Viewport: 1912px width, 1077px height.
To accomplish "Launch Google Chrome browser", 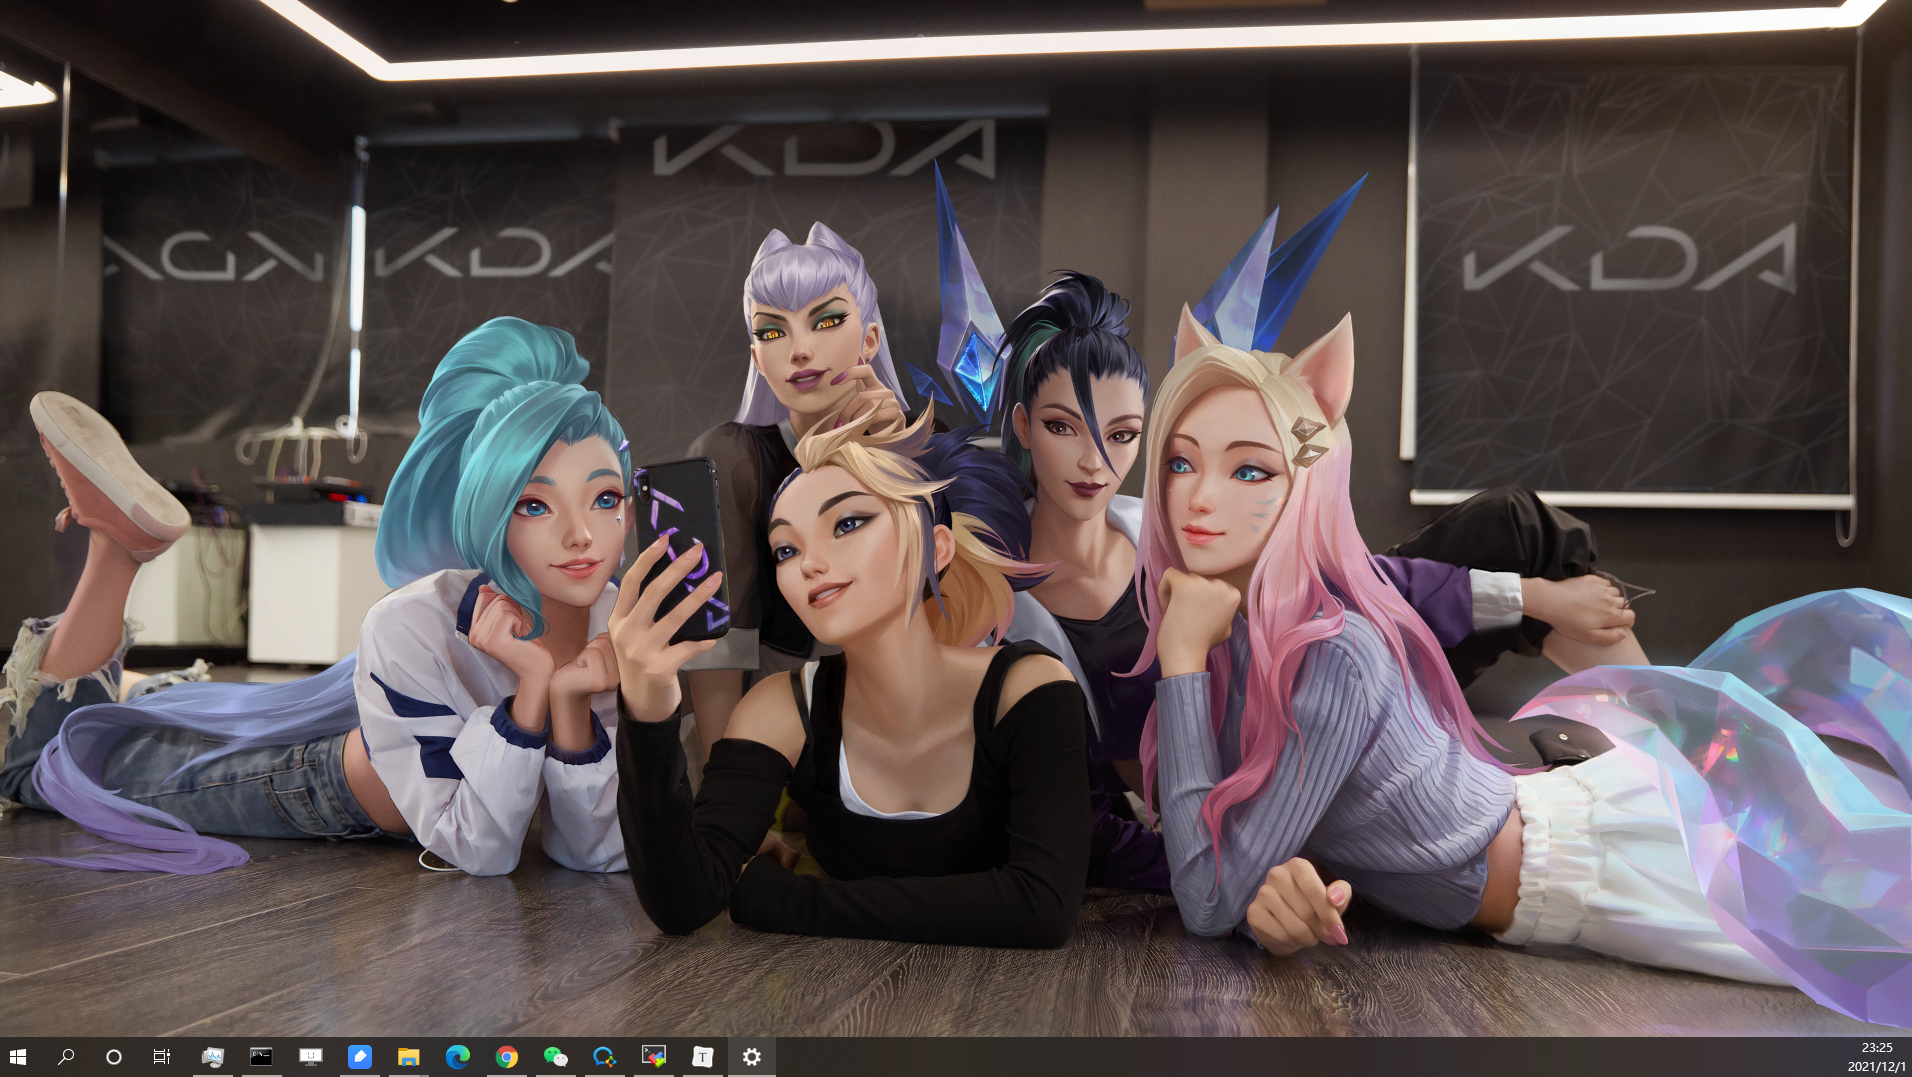I will click(506, 1056).
